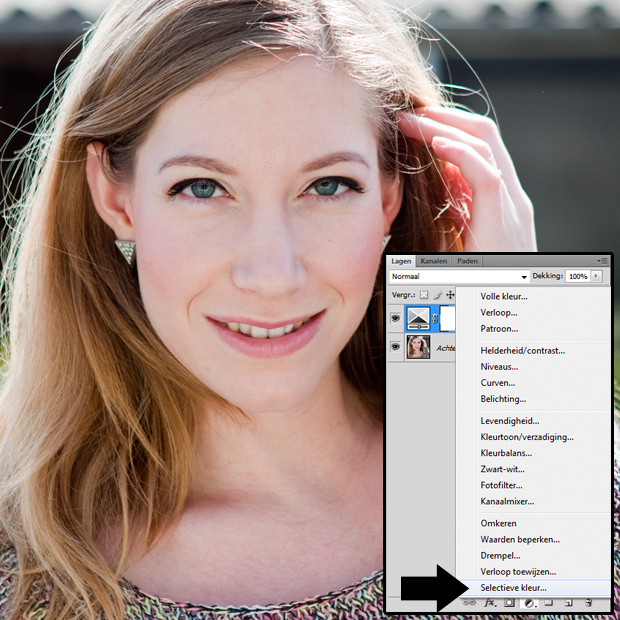
Task: Open the layers panel options menu
Action: click(x=602, y=260)
